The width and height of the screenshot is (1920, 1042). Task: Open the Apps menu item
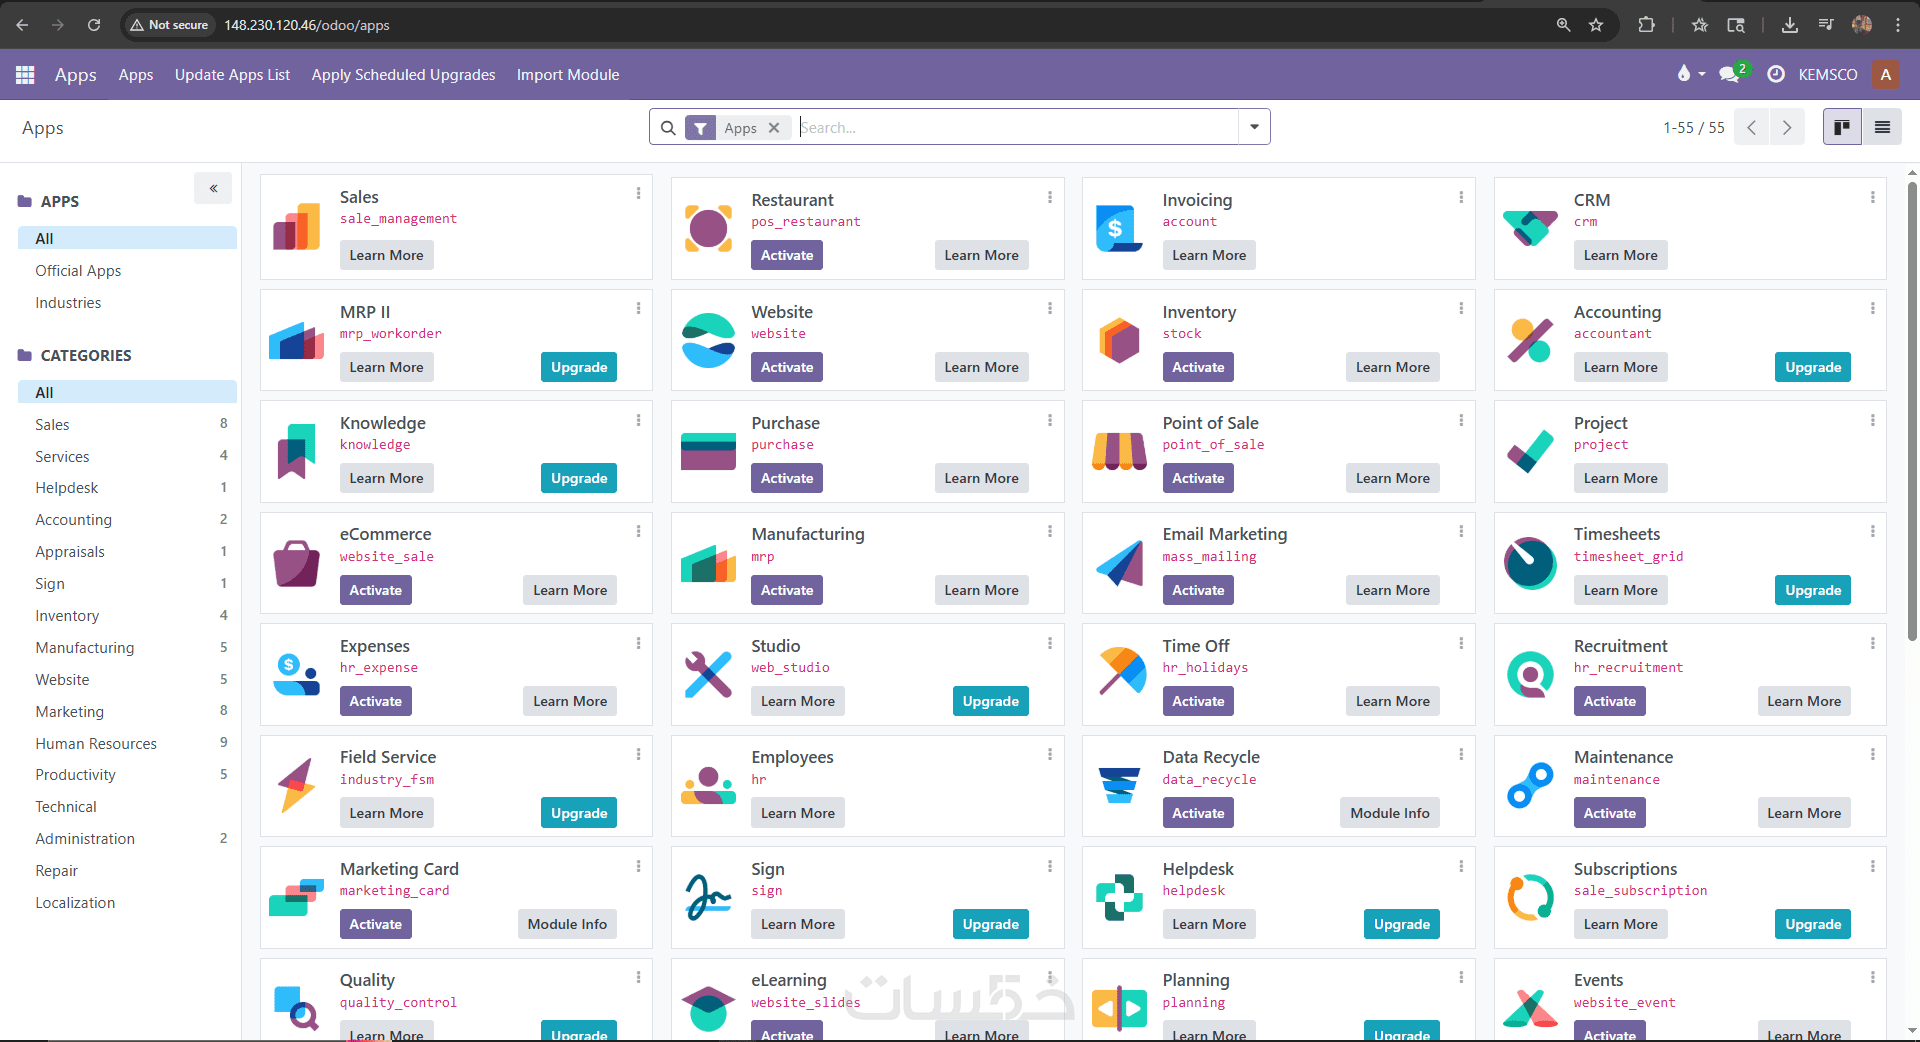136,75
